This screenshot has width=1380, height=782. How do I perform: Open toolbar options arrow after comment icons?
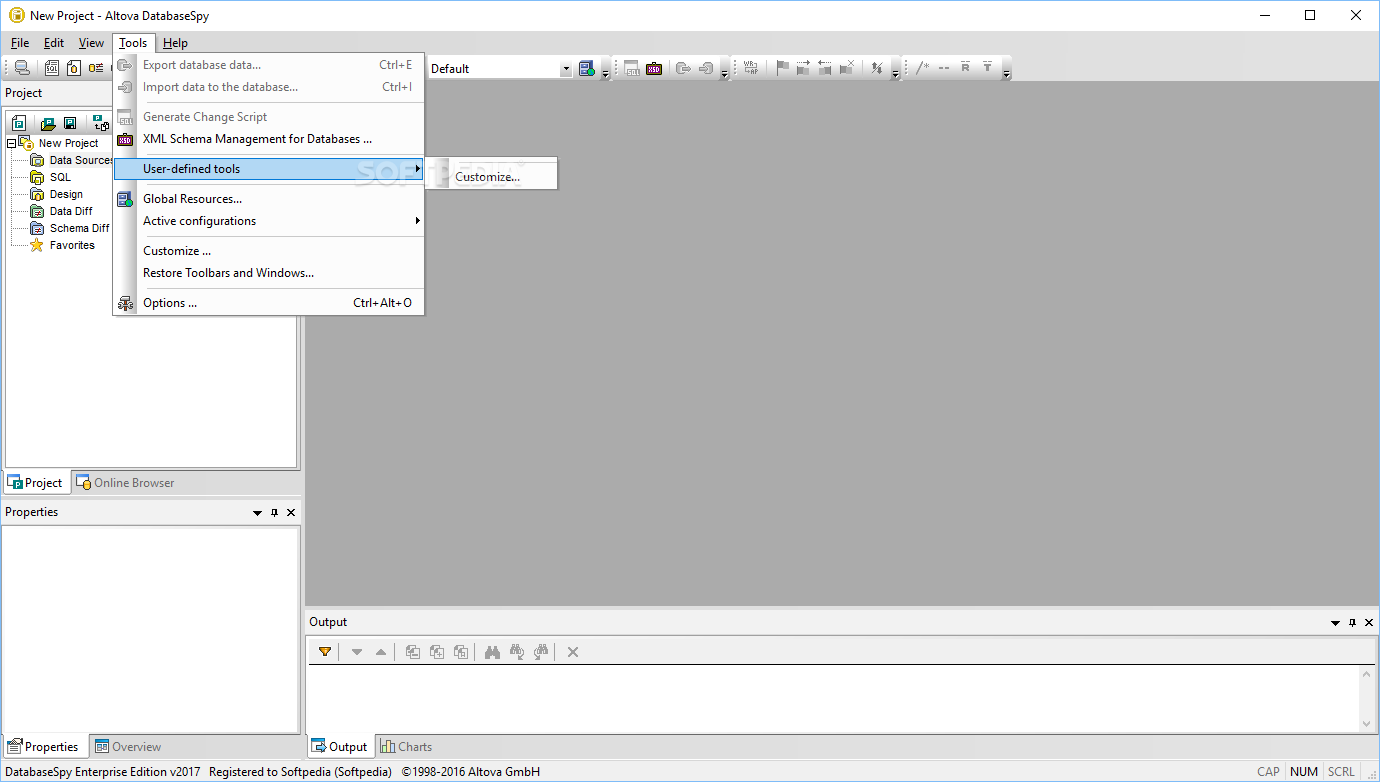tap(1006, 71)
